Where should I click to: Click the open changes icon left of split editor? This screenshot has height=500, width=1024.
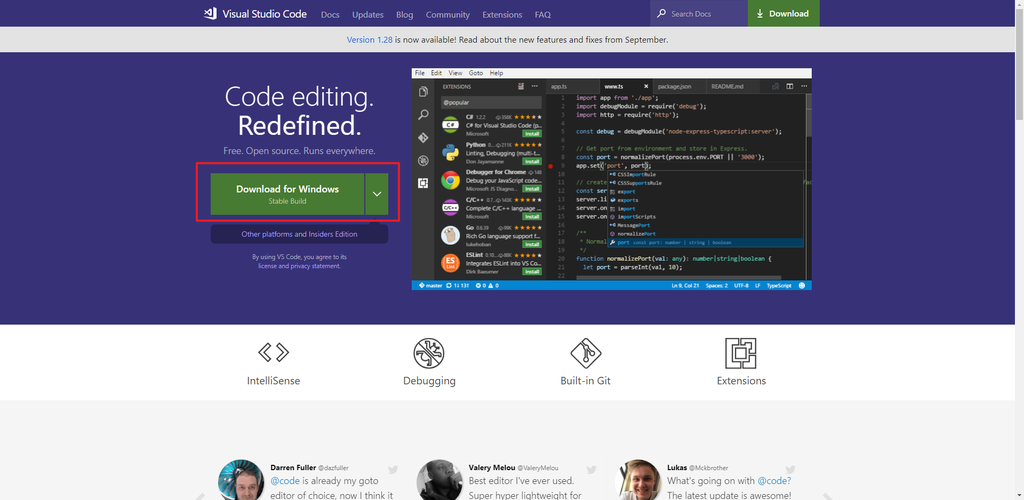775,86
